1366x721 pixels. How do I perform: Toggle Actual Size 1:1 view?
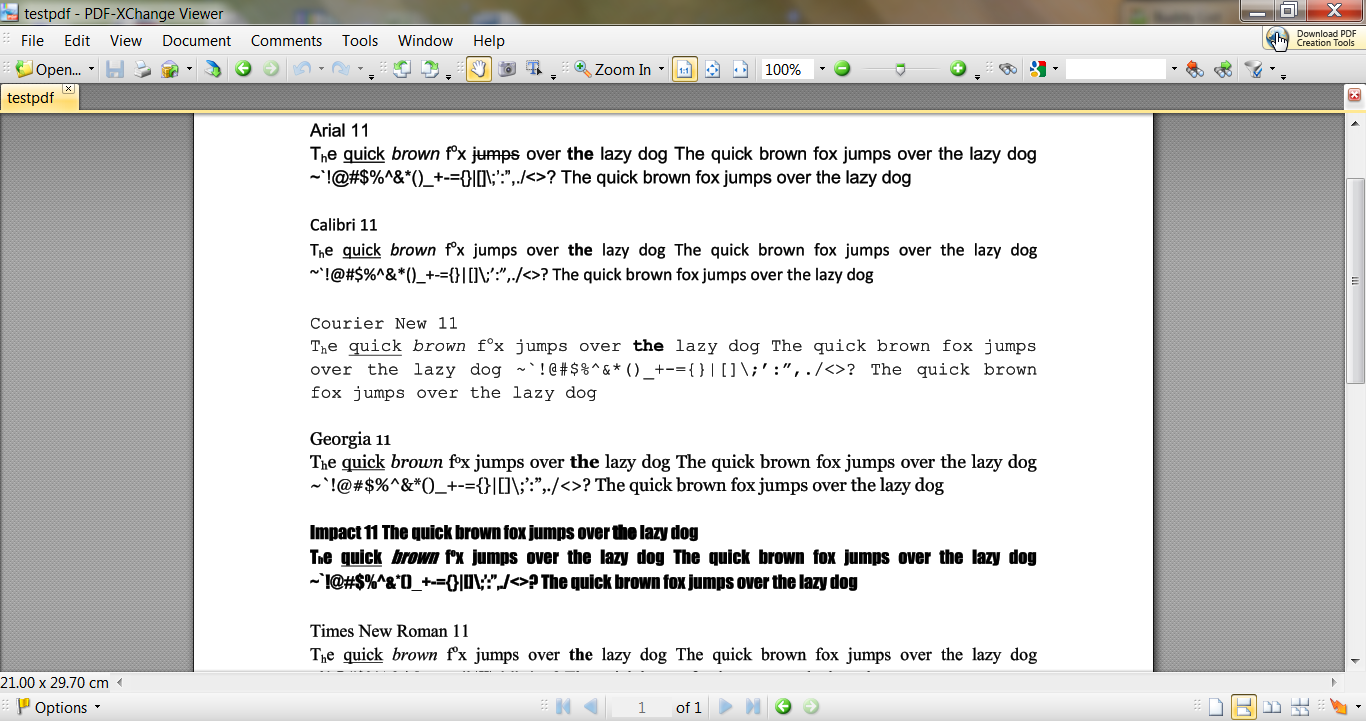(x=685, y=69)
